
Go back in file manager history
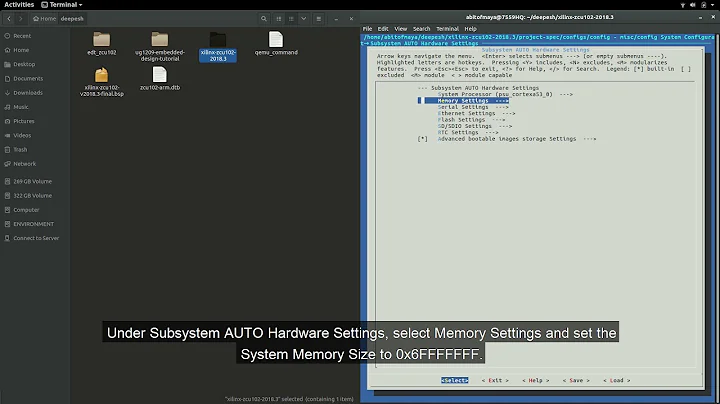point(9,19)
